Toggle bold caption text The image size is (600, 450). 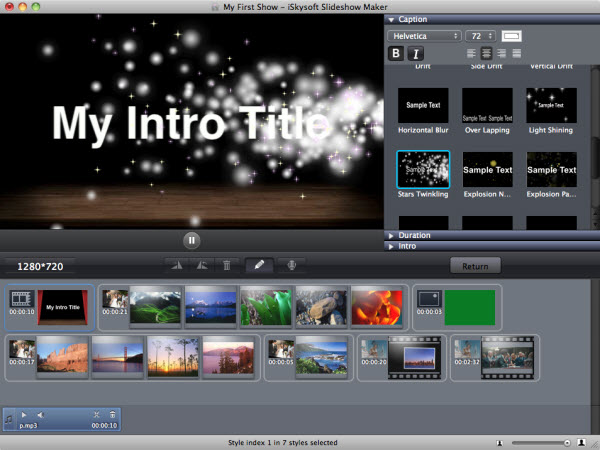coord(397,54)
